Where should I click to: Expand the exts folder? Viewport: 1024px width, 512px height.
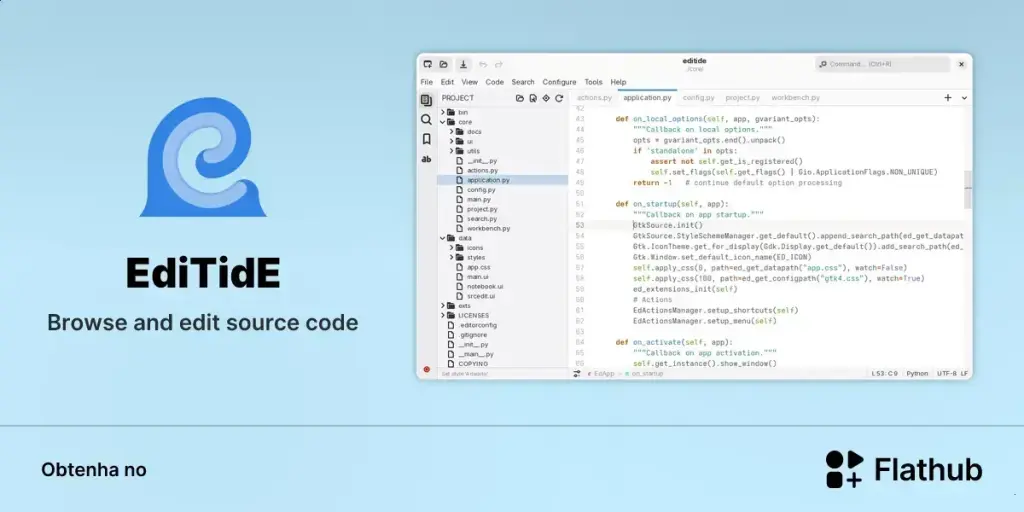click(443, 306)
